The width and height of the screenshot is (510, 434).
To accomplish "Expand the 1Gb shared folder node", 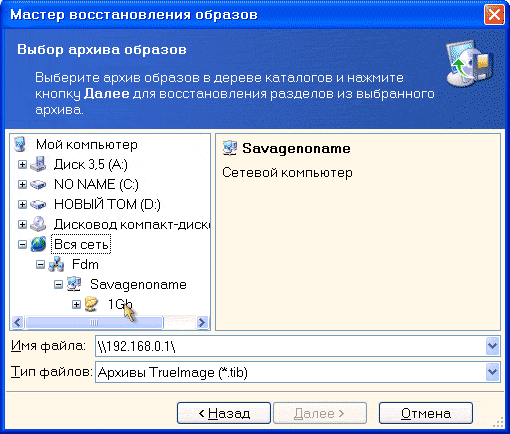I will coord(76,304).
